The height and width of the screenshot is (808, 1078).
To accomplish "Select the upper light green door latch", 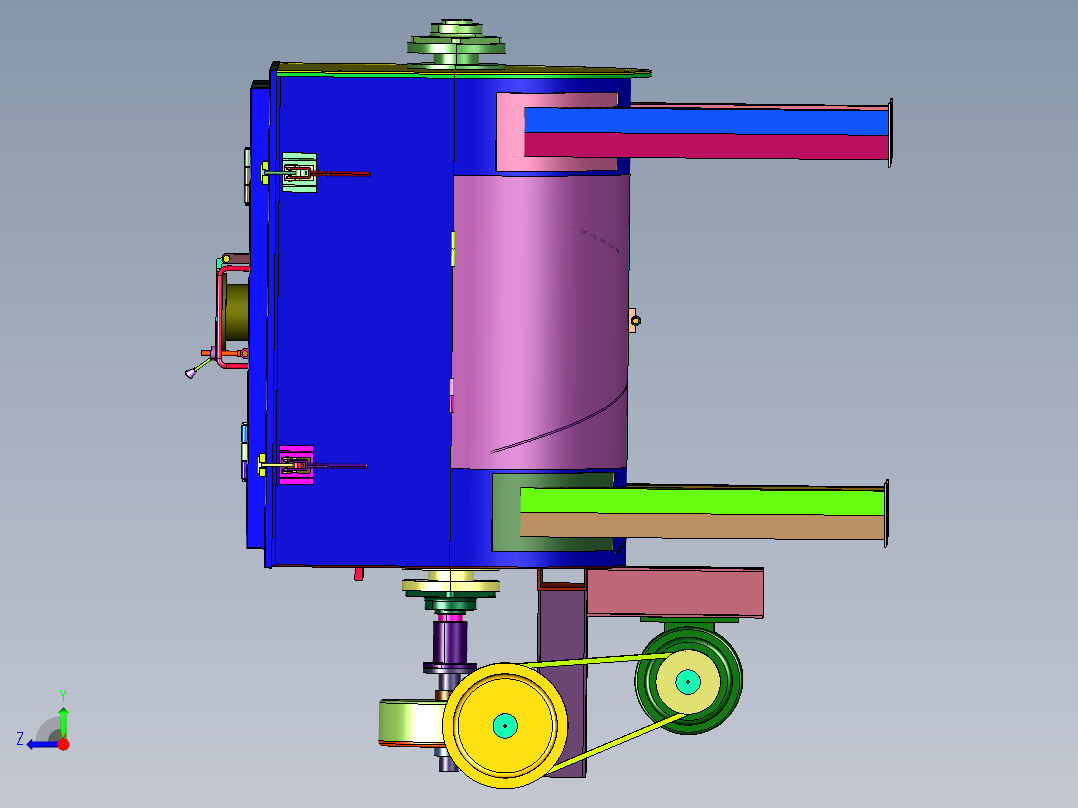I will (x=299, y=173).
